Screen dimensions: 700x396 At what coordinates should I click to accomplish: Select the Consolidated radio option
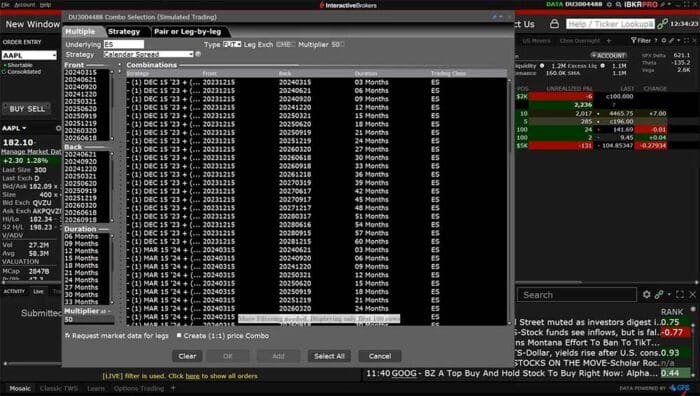point(4,72)
